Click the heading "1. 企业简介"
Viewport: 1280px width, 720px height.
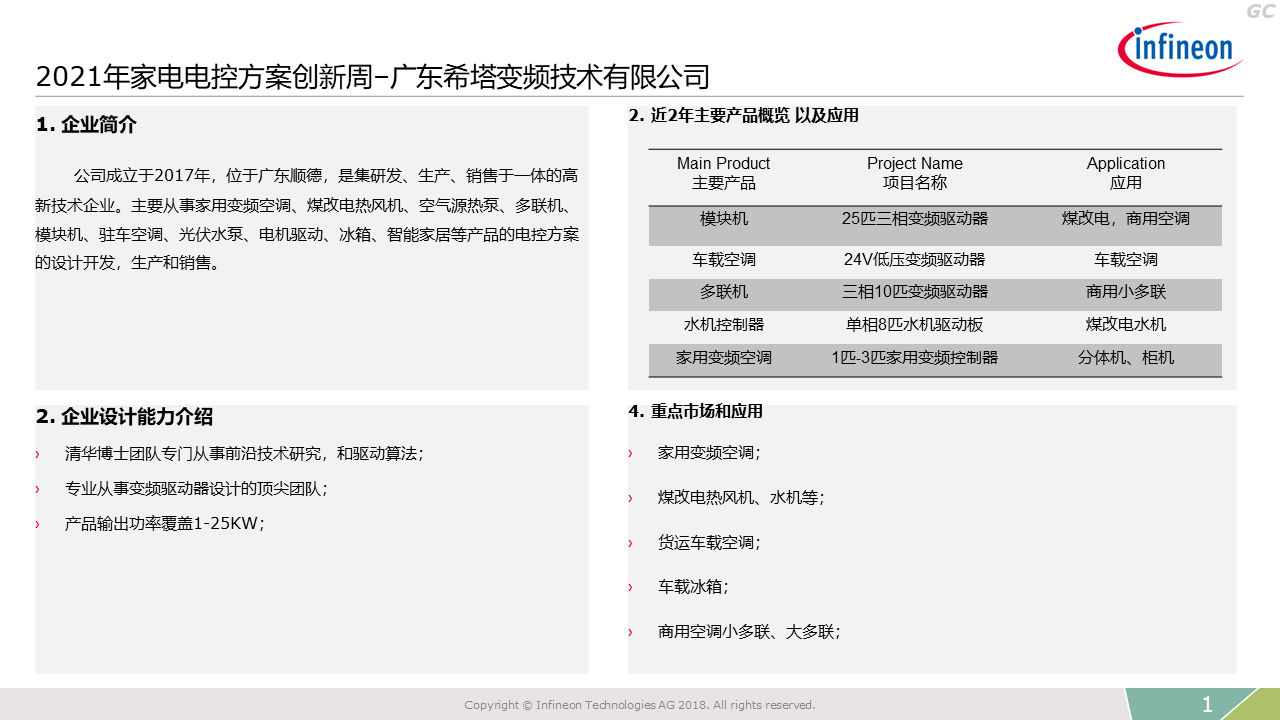[86, 125]
